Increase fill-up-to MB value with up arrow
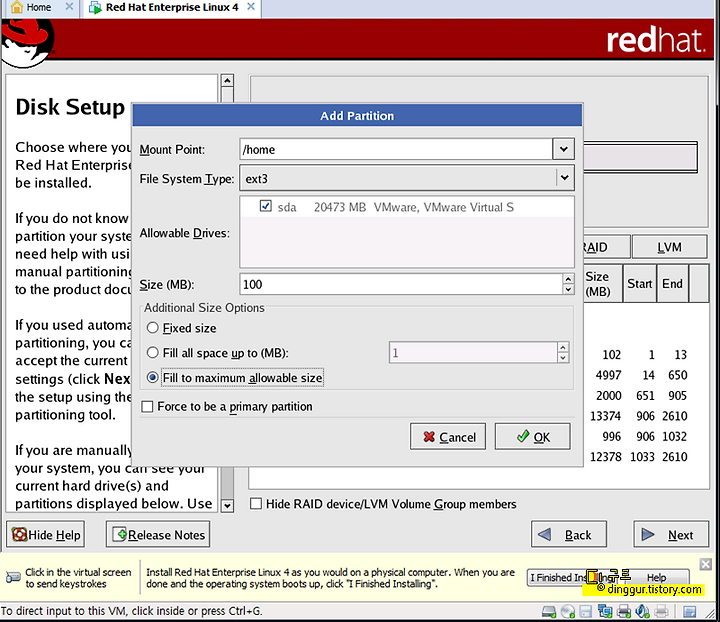This screenshot has height=622, width=720. coord(563,347)
